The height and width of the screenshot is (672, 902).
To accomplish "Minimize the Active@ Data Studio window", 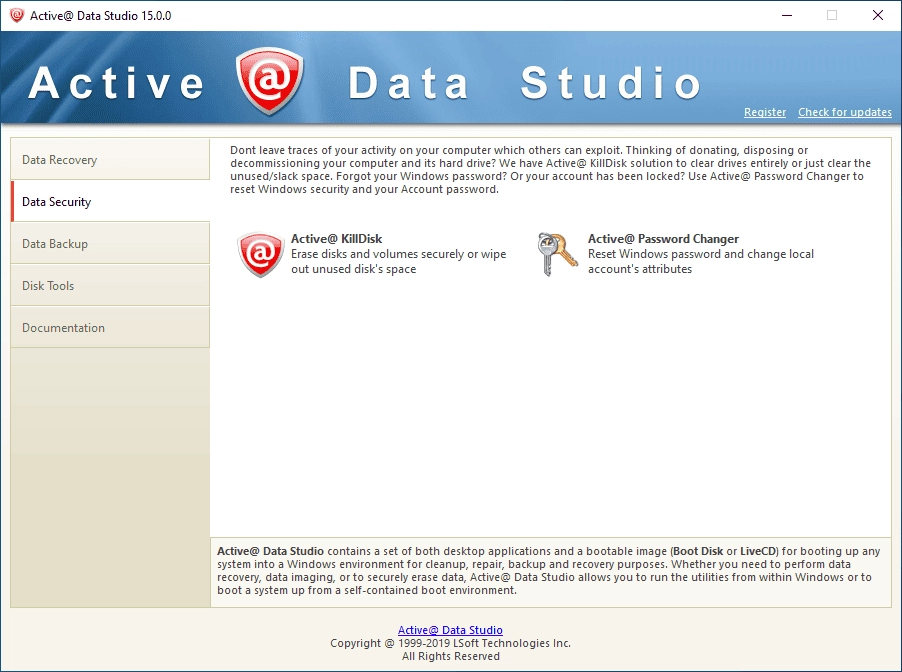I will (x=787, y=16).
